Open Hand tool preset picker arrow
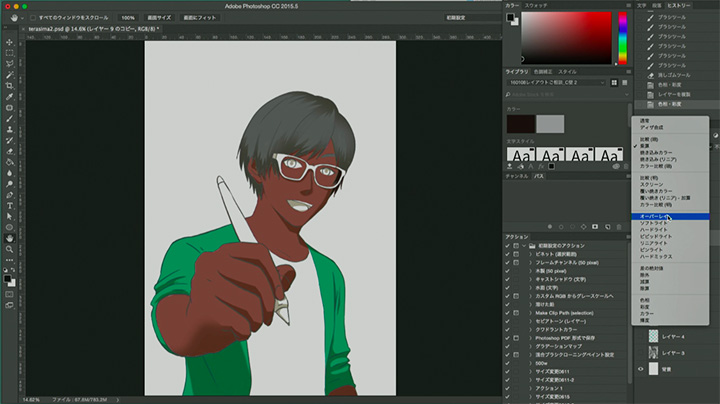This screenshot has width=720, height=404. tap(22, 18)
